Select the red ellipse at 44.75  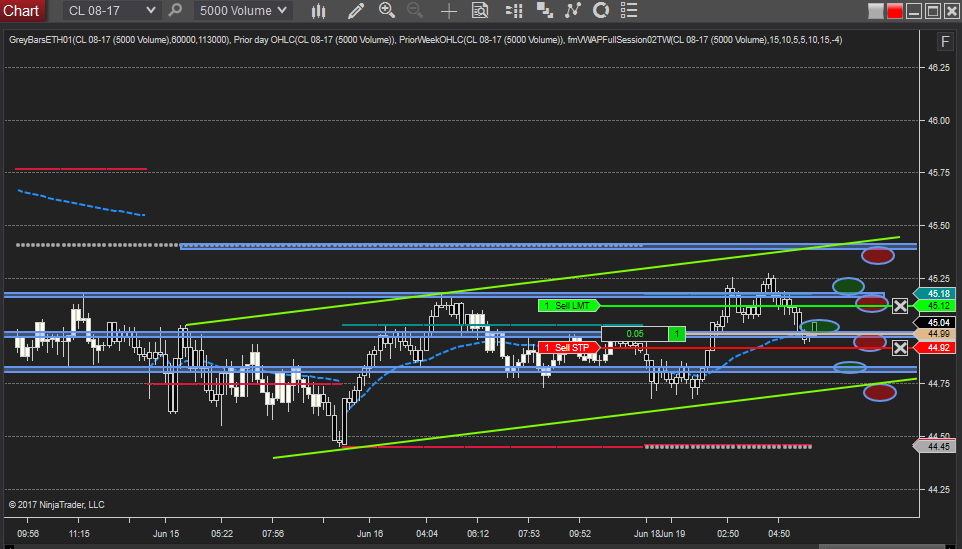pyautogui.click(x=880, y=392)
